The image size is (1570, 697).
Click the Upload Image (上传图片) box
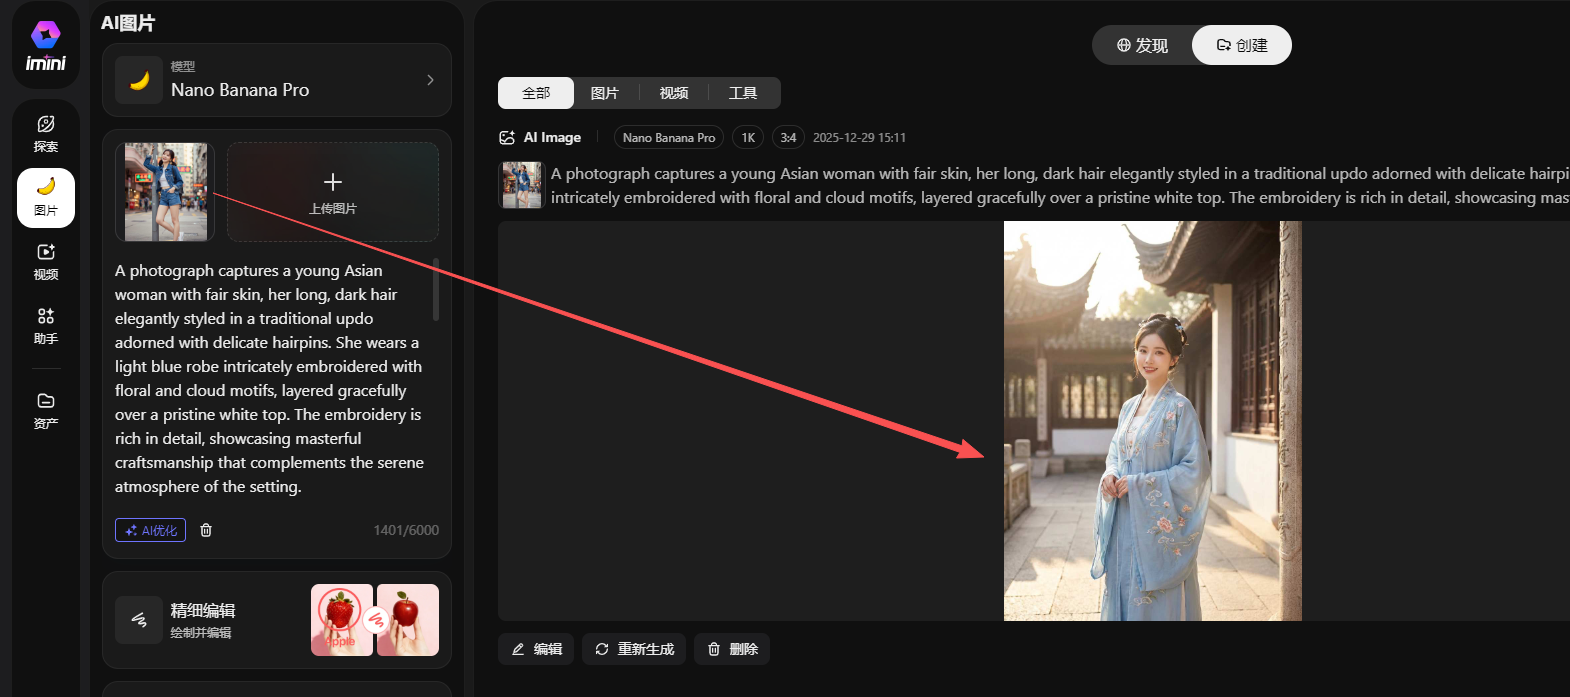click(333, 192)
